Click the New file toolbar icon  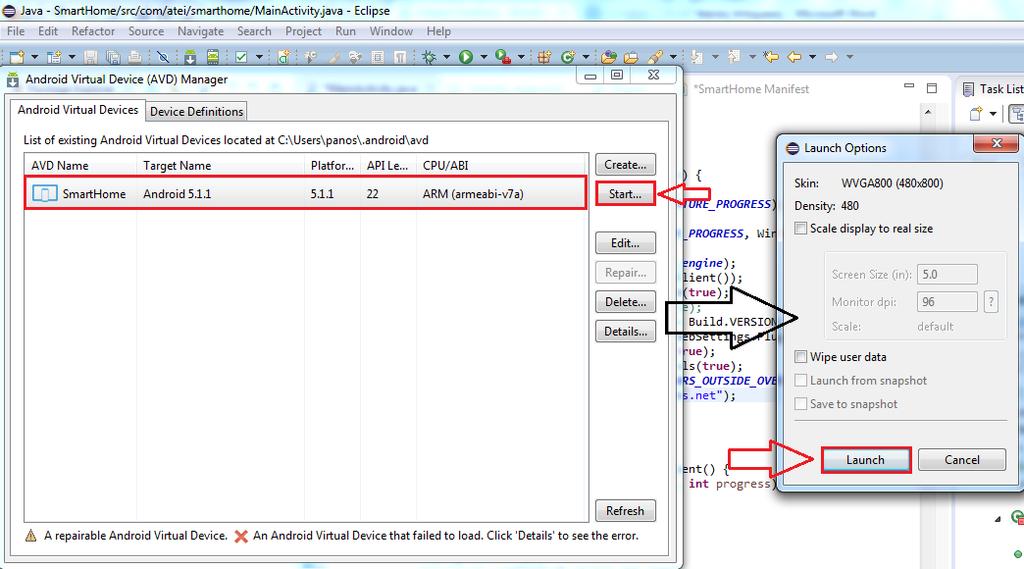point(17,57)
